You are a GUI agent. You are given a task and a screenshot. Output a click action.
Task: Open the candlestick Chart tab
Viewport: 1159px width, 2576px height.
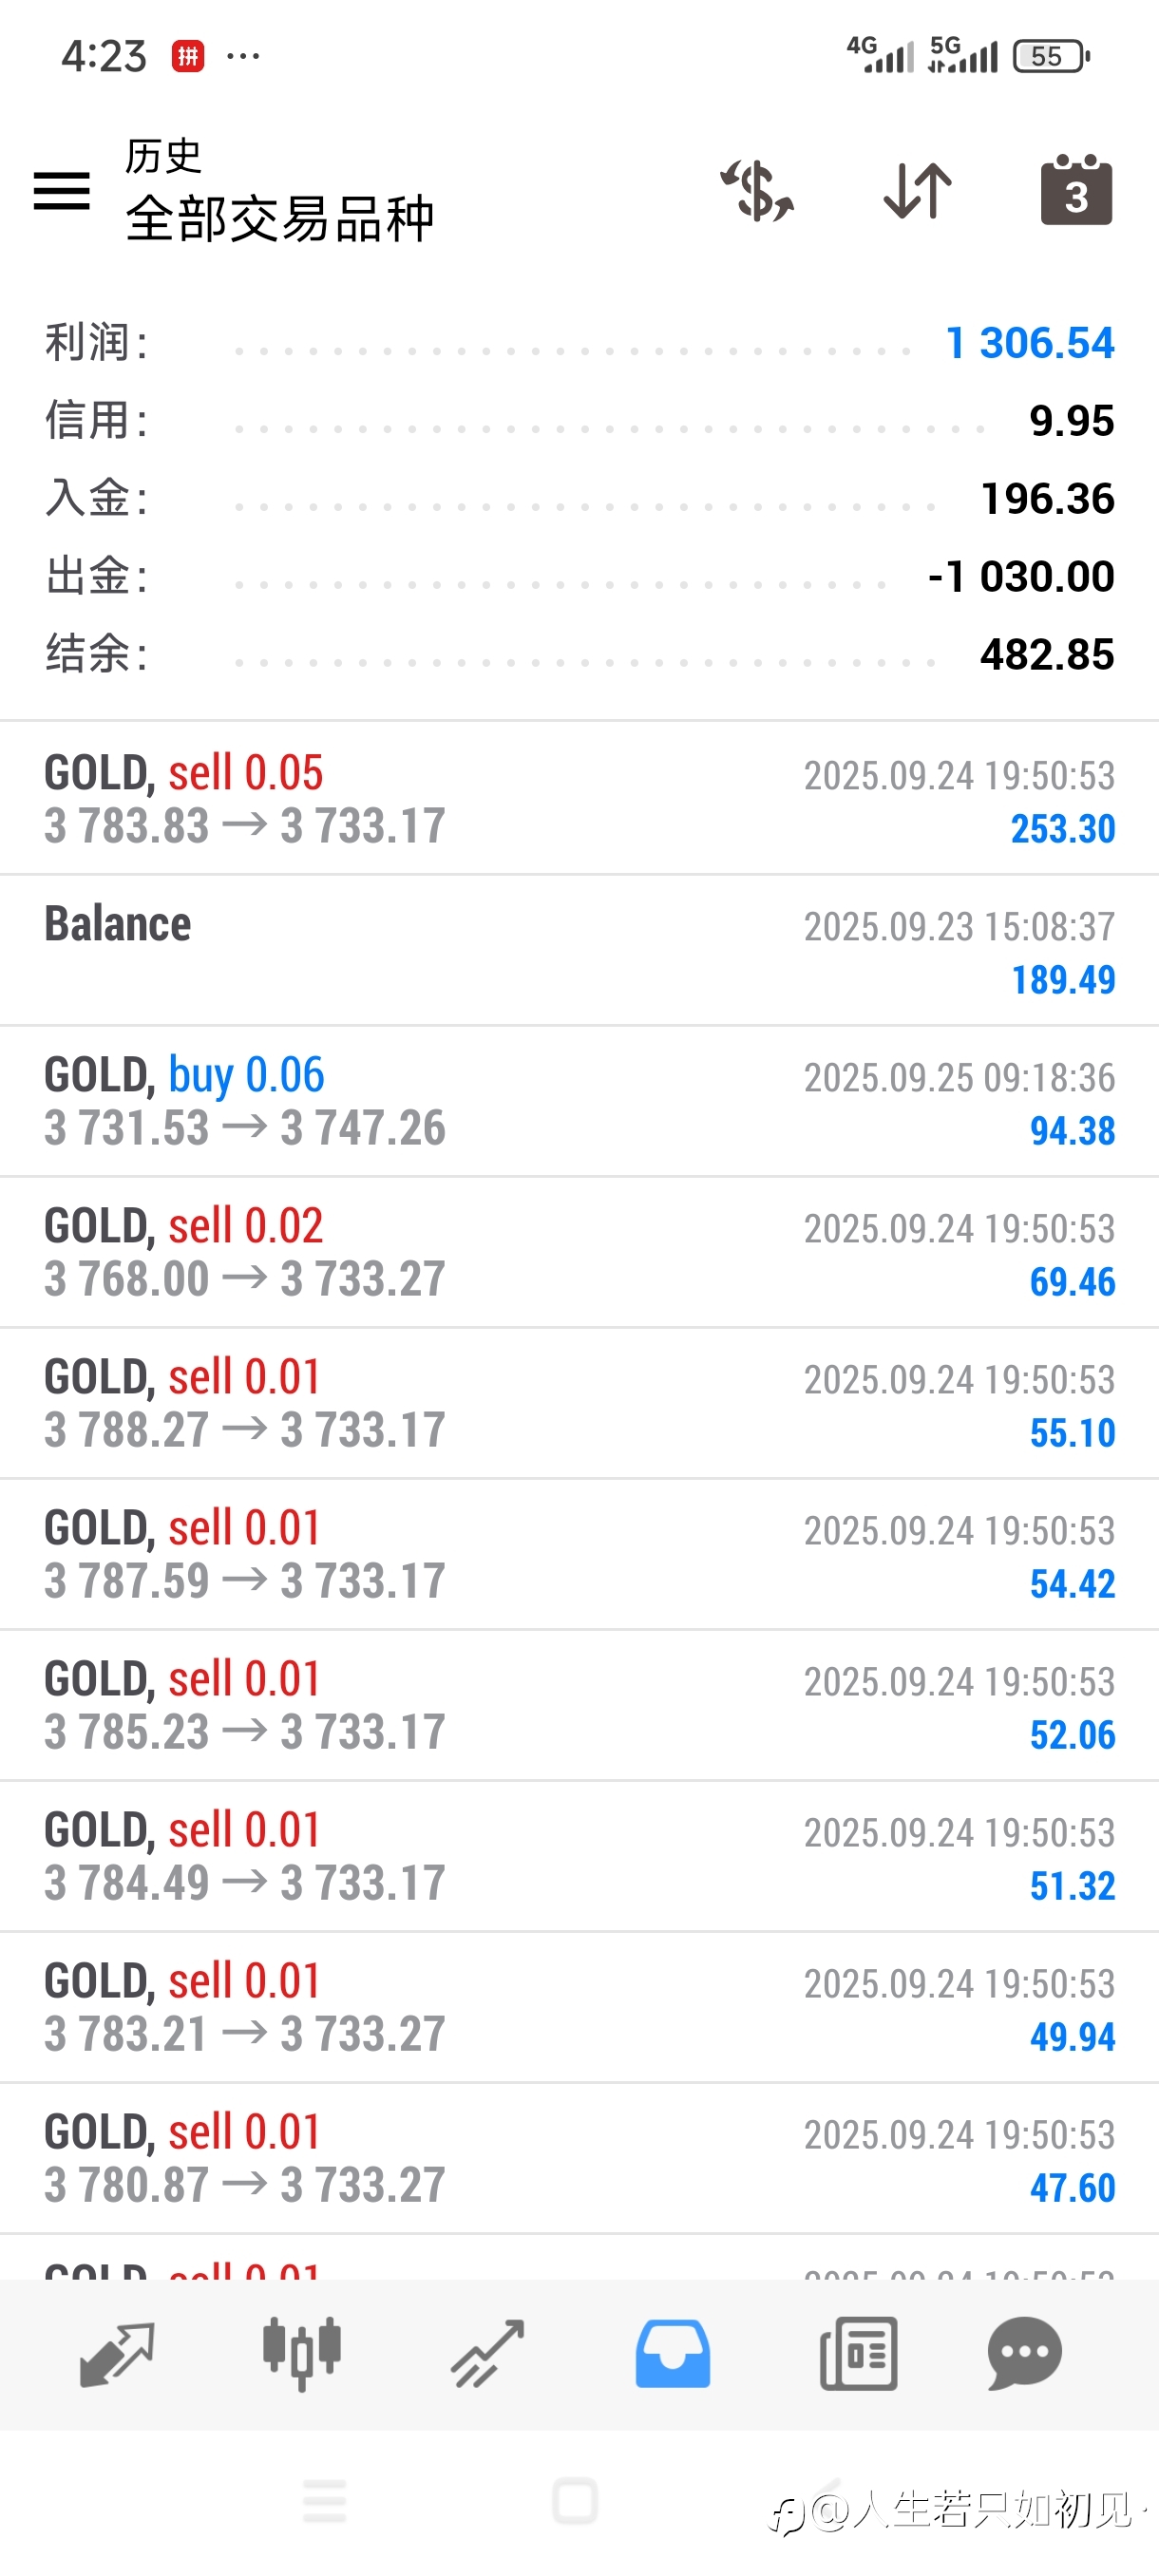(x=301, y=2354)
